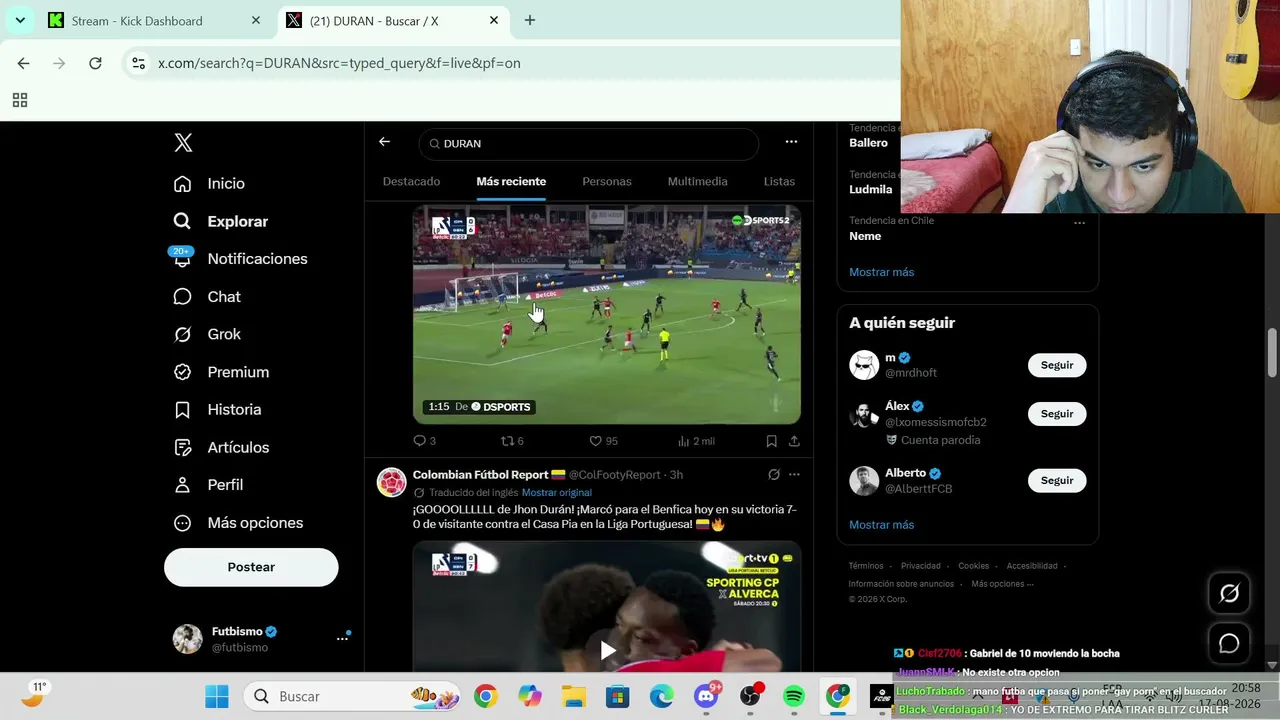This screenshot has width=1280, height=720.
Task: Expand footer Más opciones menu
Action: coord(1002,584)
